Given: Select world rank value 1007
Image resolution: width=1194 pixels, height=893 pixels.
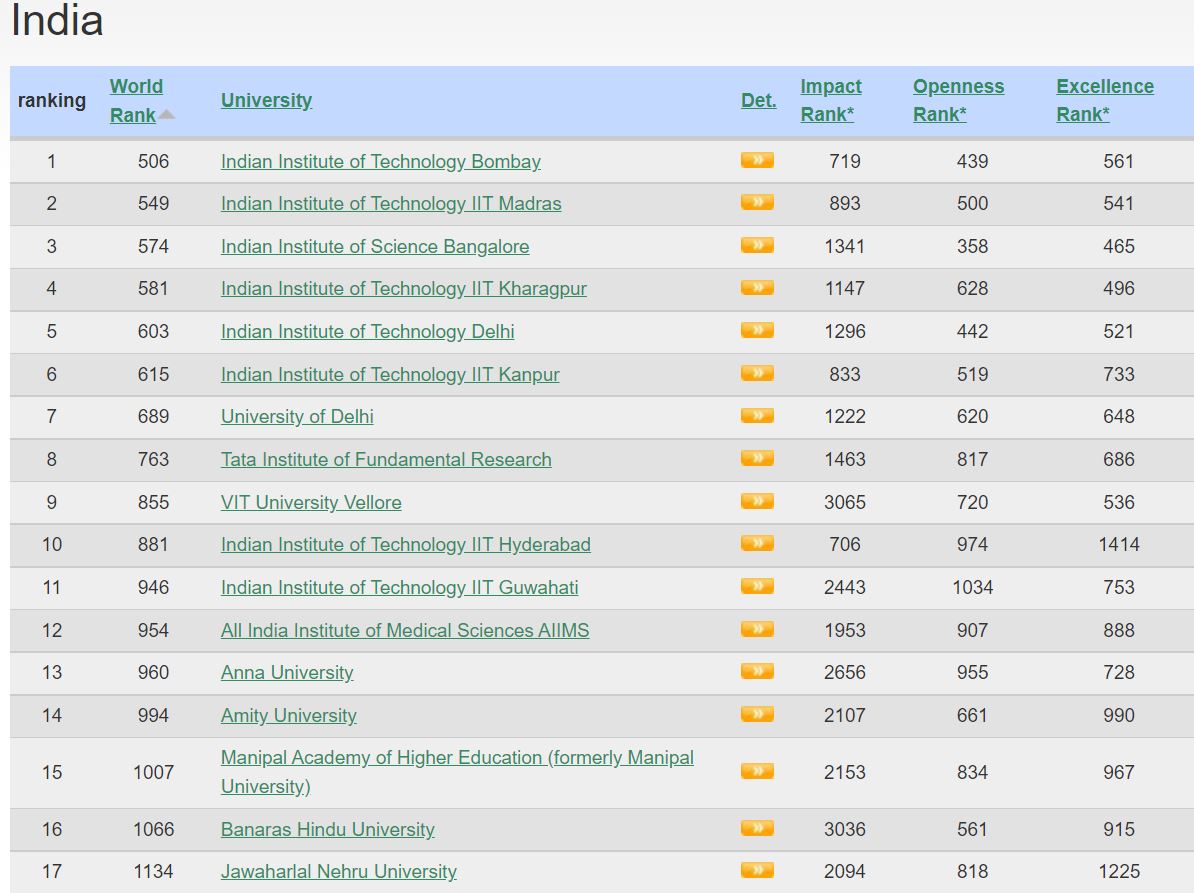Looking at the screenshot, I should click(153, 772).
